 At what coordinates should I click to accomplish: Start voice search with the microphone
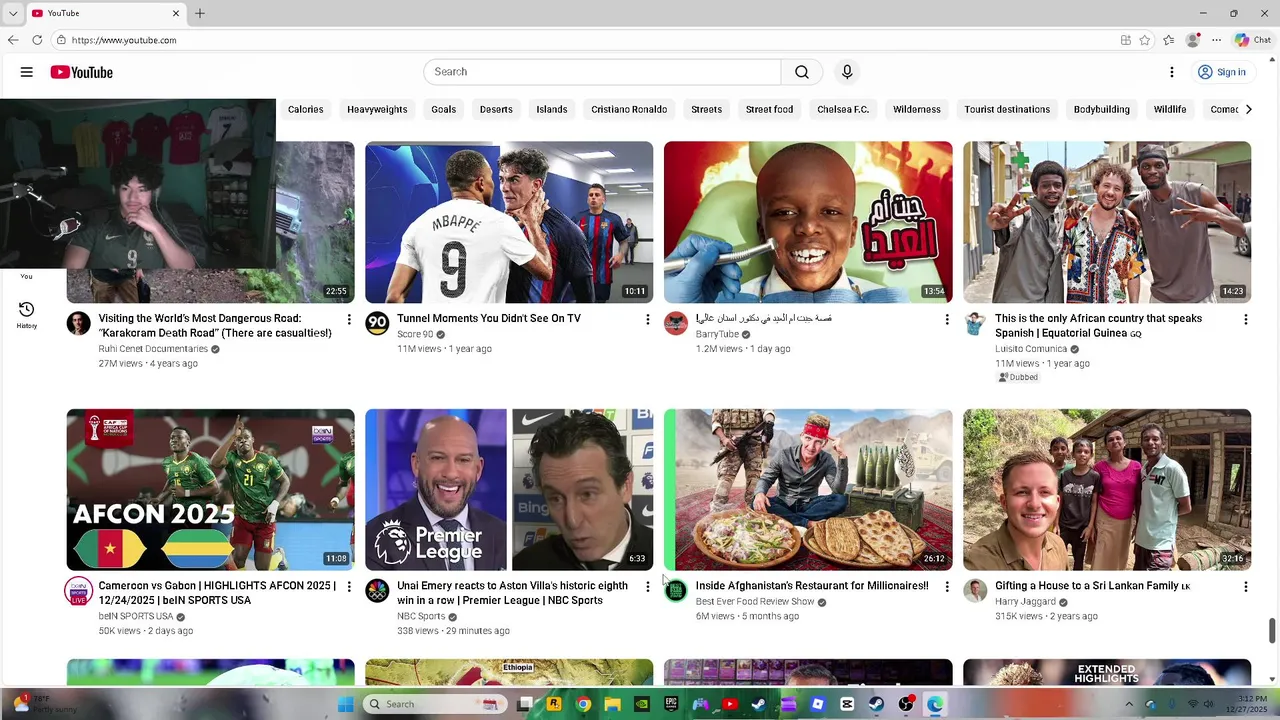(847, 72)
